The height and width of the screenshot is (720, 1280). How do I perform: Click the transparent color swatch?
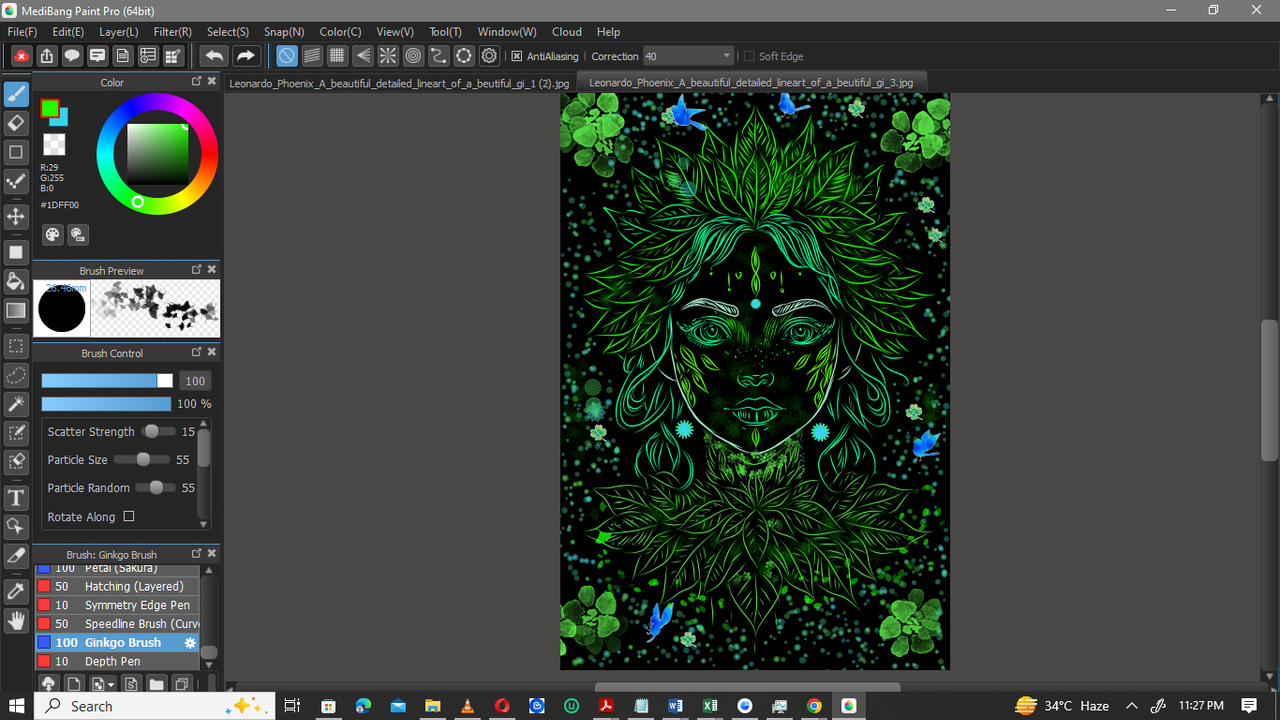[x=54, y=144]
